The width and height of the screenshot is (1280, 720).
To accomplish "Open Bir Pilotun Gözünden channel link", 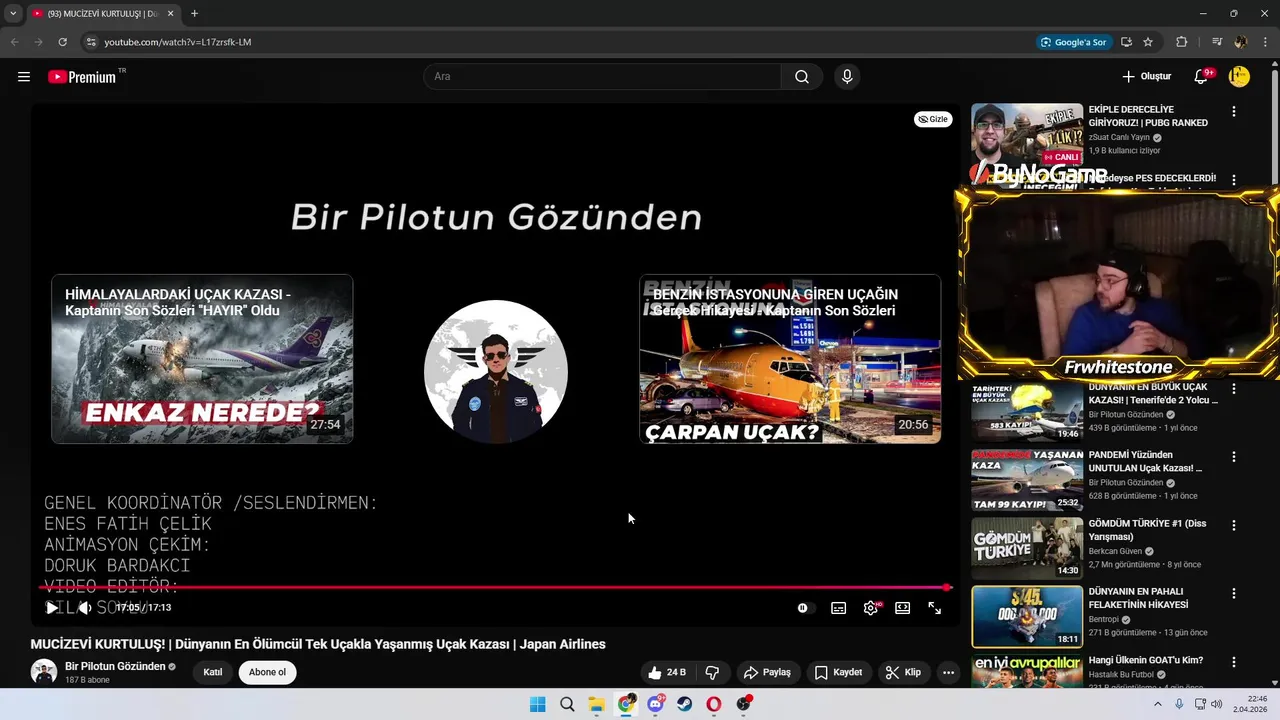I will tap(115, 666).
